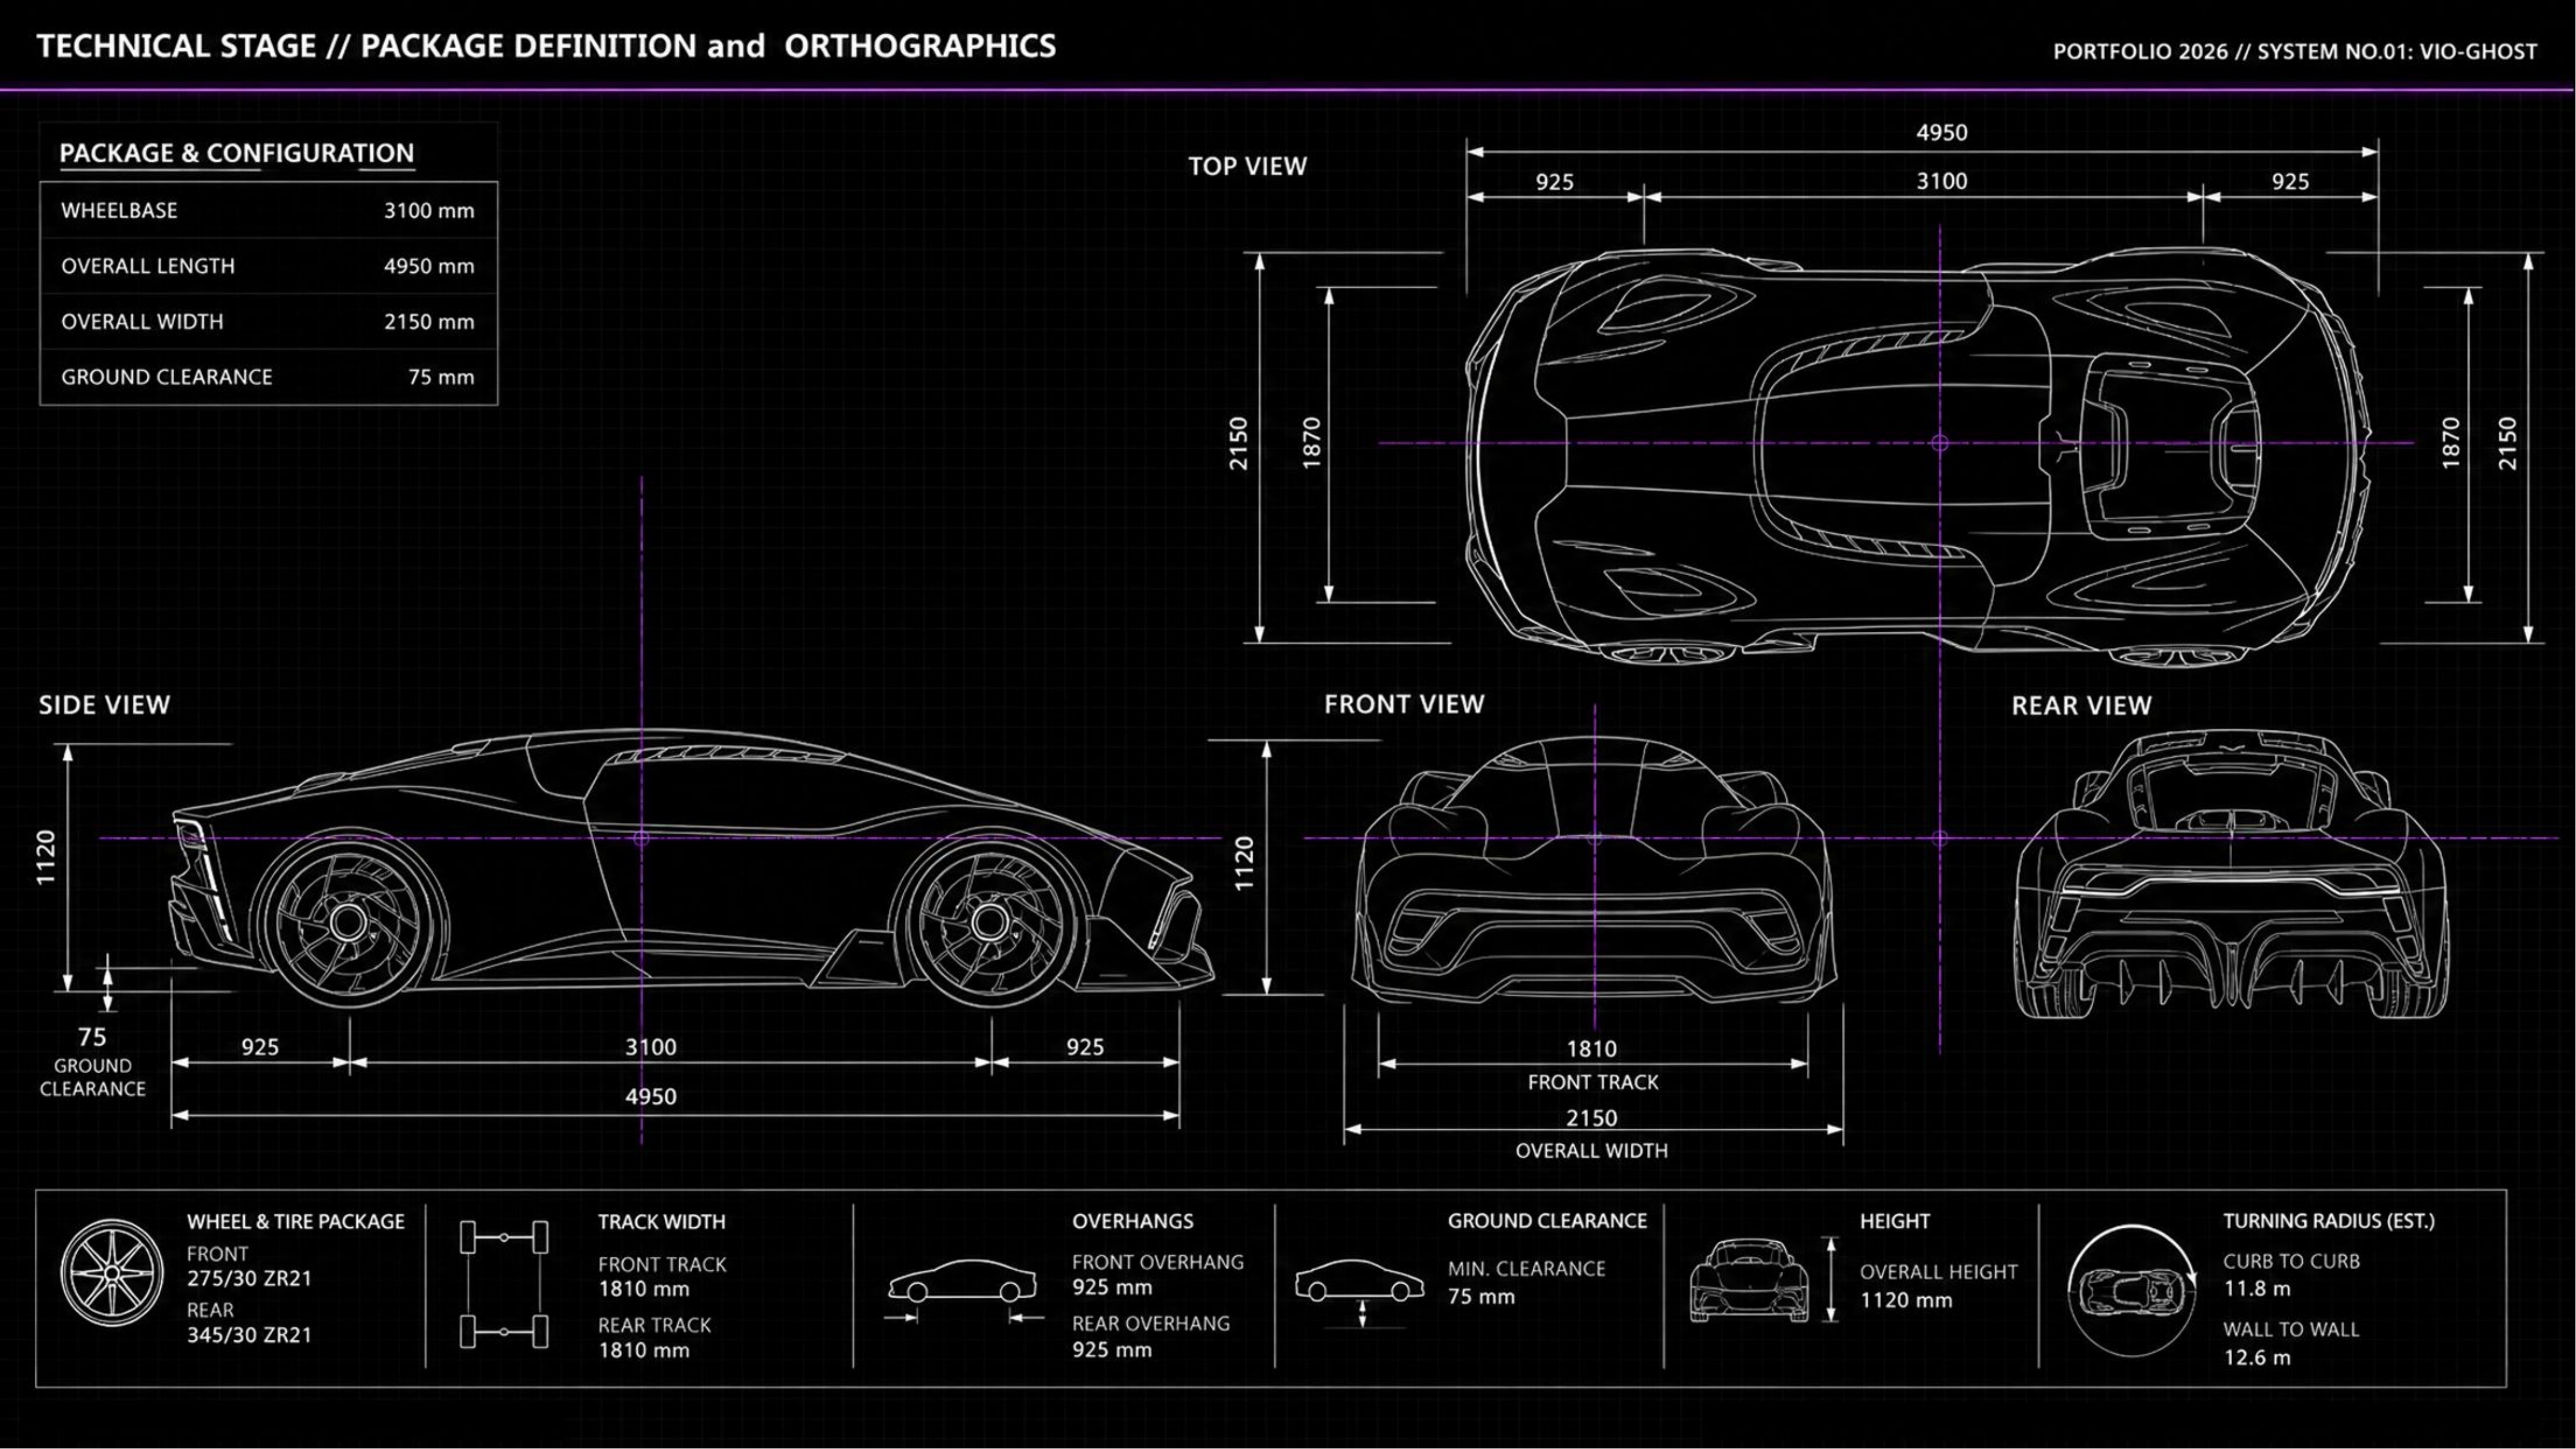
Task: Click the 'MIN. CLEARANCE' label
Action: coord(1526,1269)
